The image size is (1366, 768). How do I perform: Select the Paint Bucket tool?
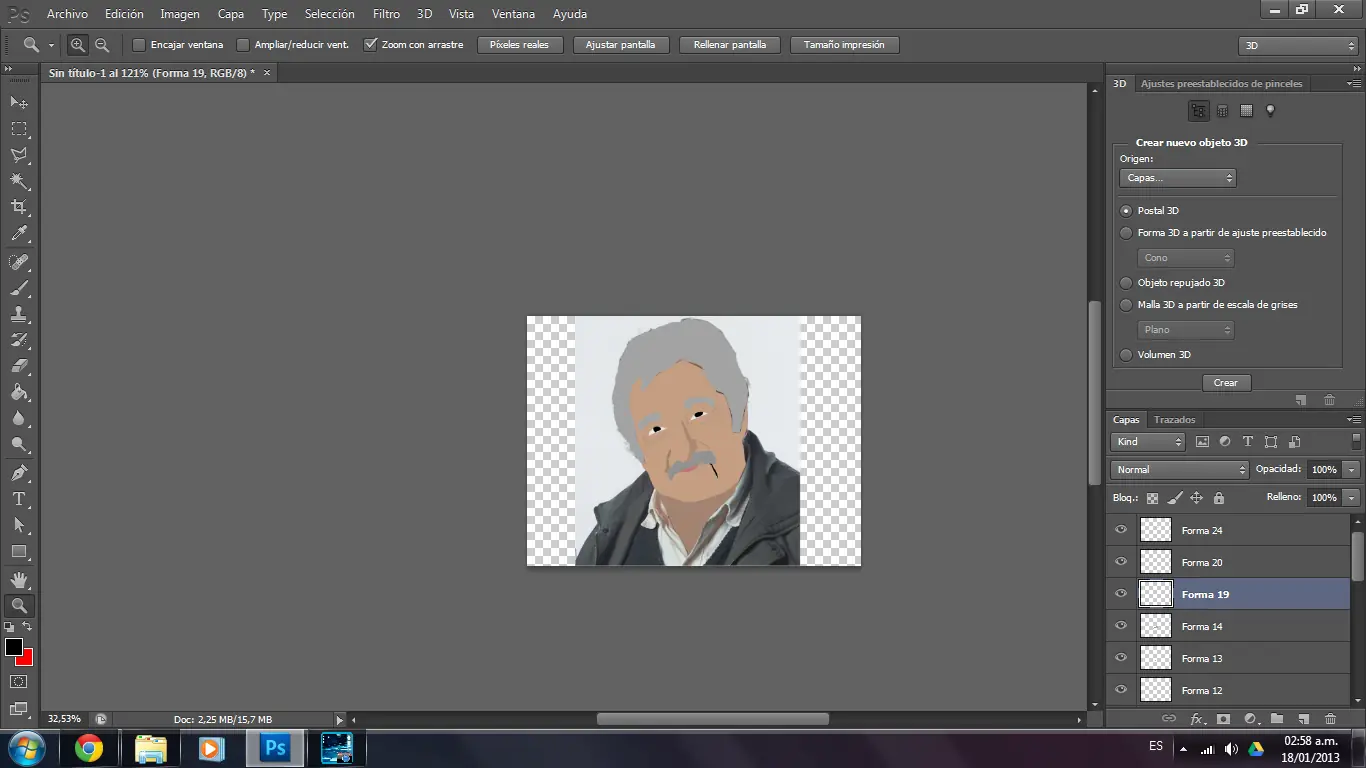(19, 392)
